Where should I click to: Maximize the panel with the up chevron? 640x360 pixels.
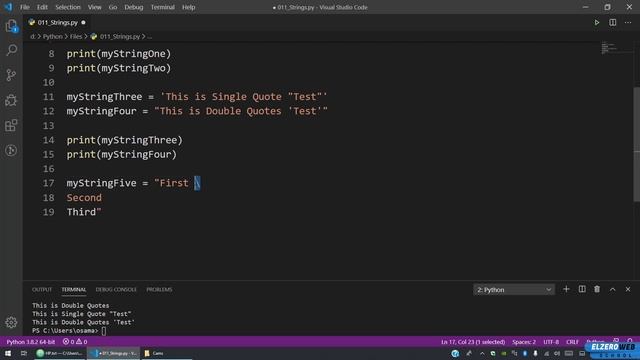click(x=613, y=289)
